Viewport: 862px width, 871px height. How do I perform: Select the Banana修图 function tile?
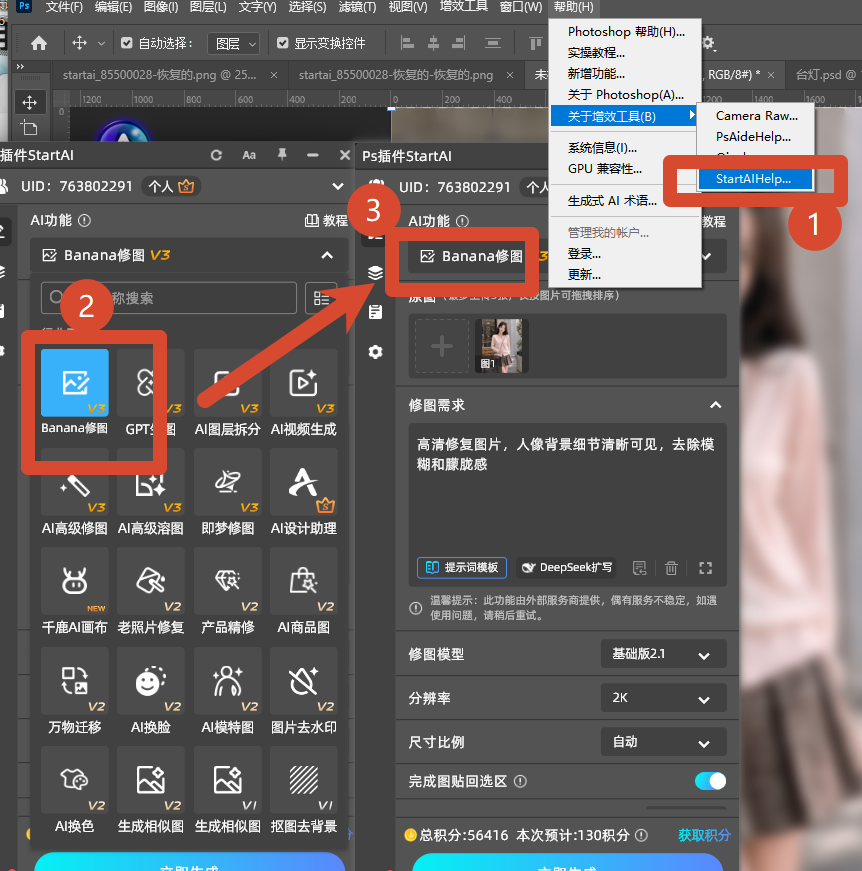pyautogui.click(x=74, y=394)
